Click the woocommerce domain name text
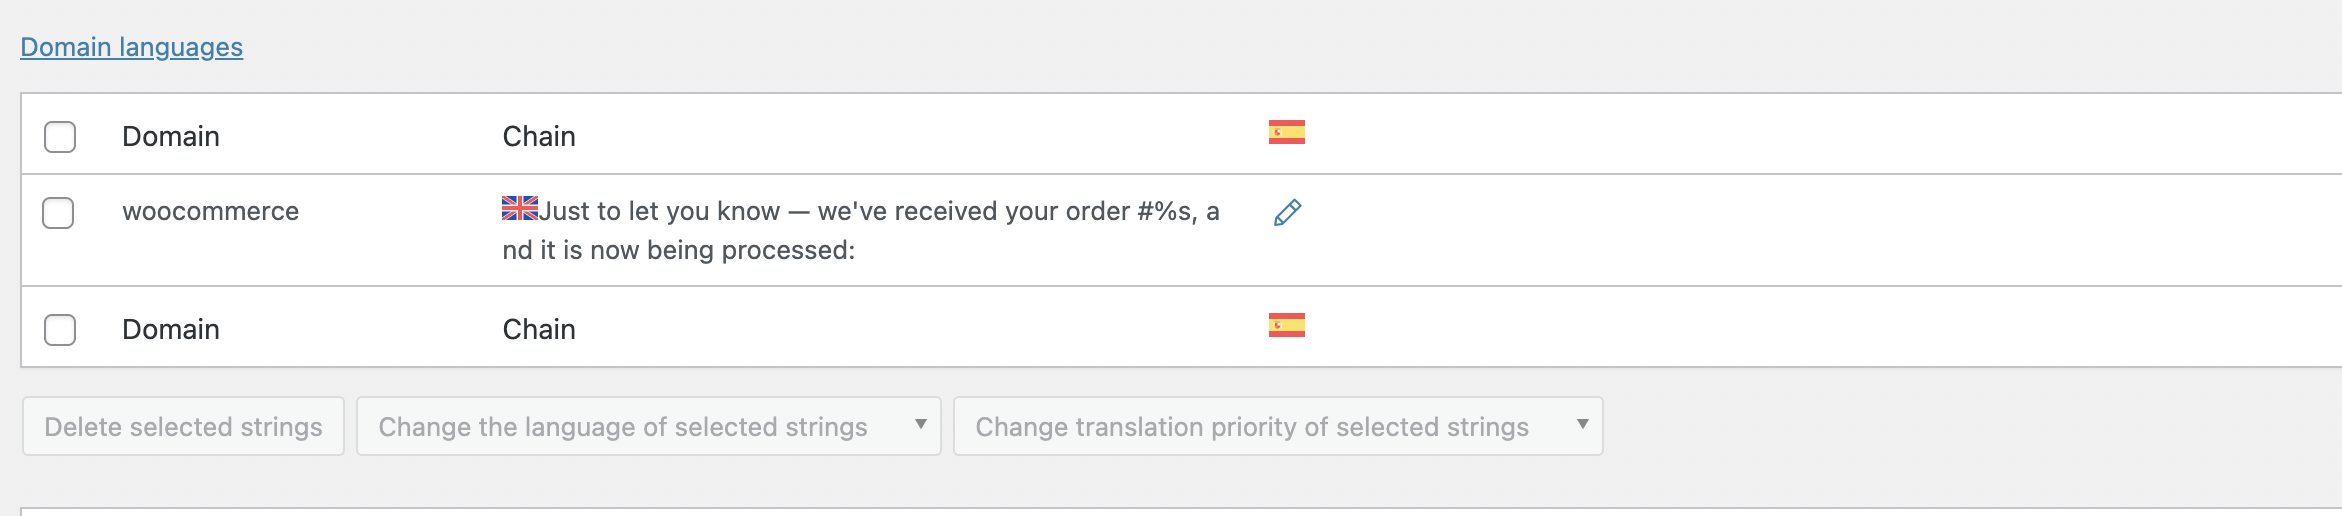The width and height of the screenshot is (2342, 516). coord(211,212)
